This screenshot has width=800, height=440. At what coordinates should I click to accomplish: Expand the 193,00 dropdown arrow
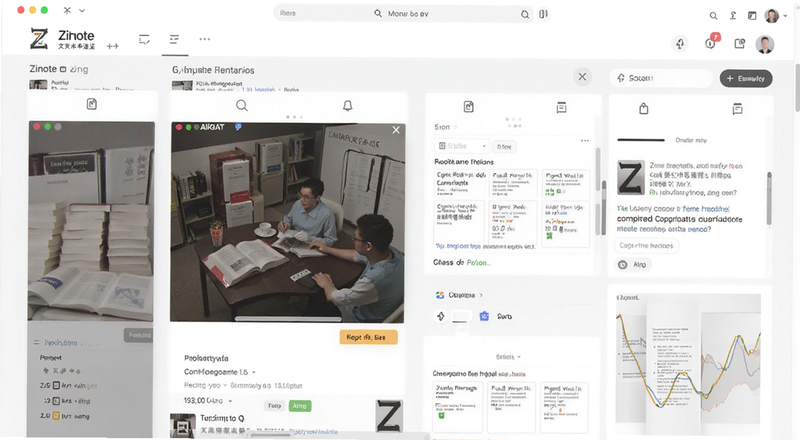pyautogui.click(x=231, y=401)
